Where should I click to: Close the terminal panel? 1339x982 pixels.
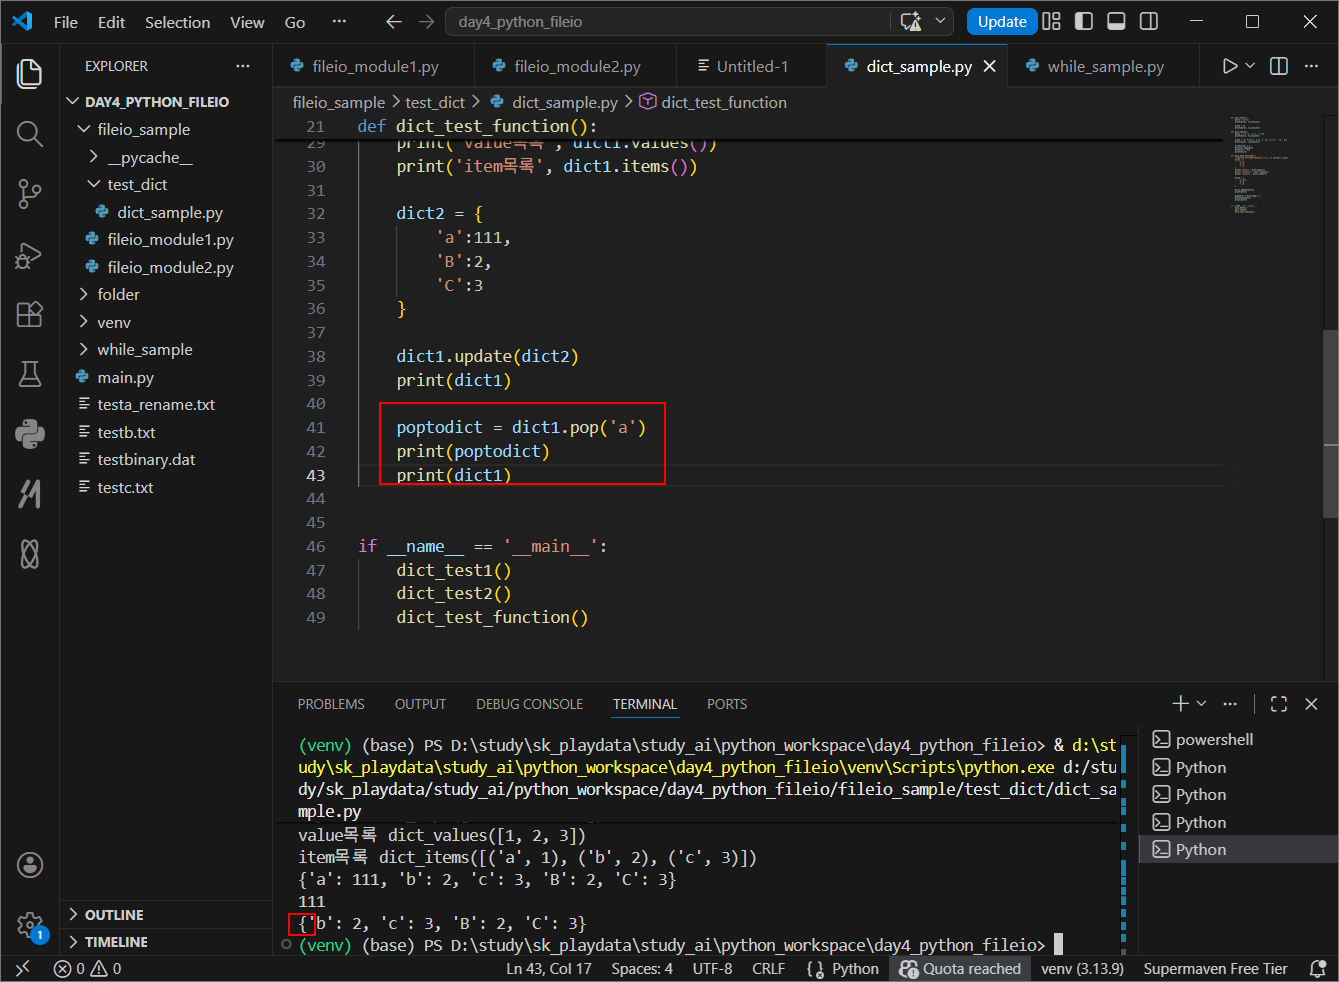tap(1311, 704)
